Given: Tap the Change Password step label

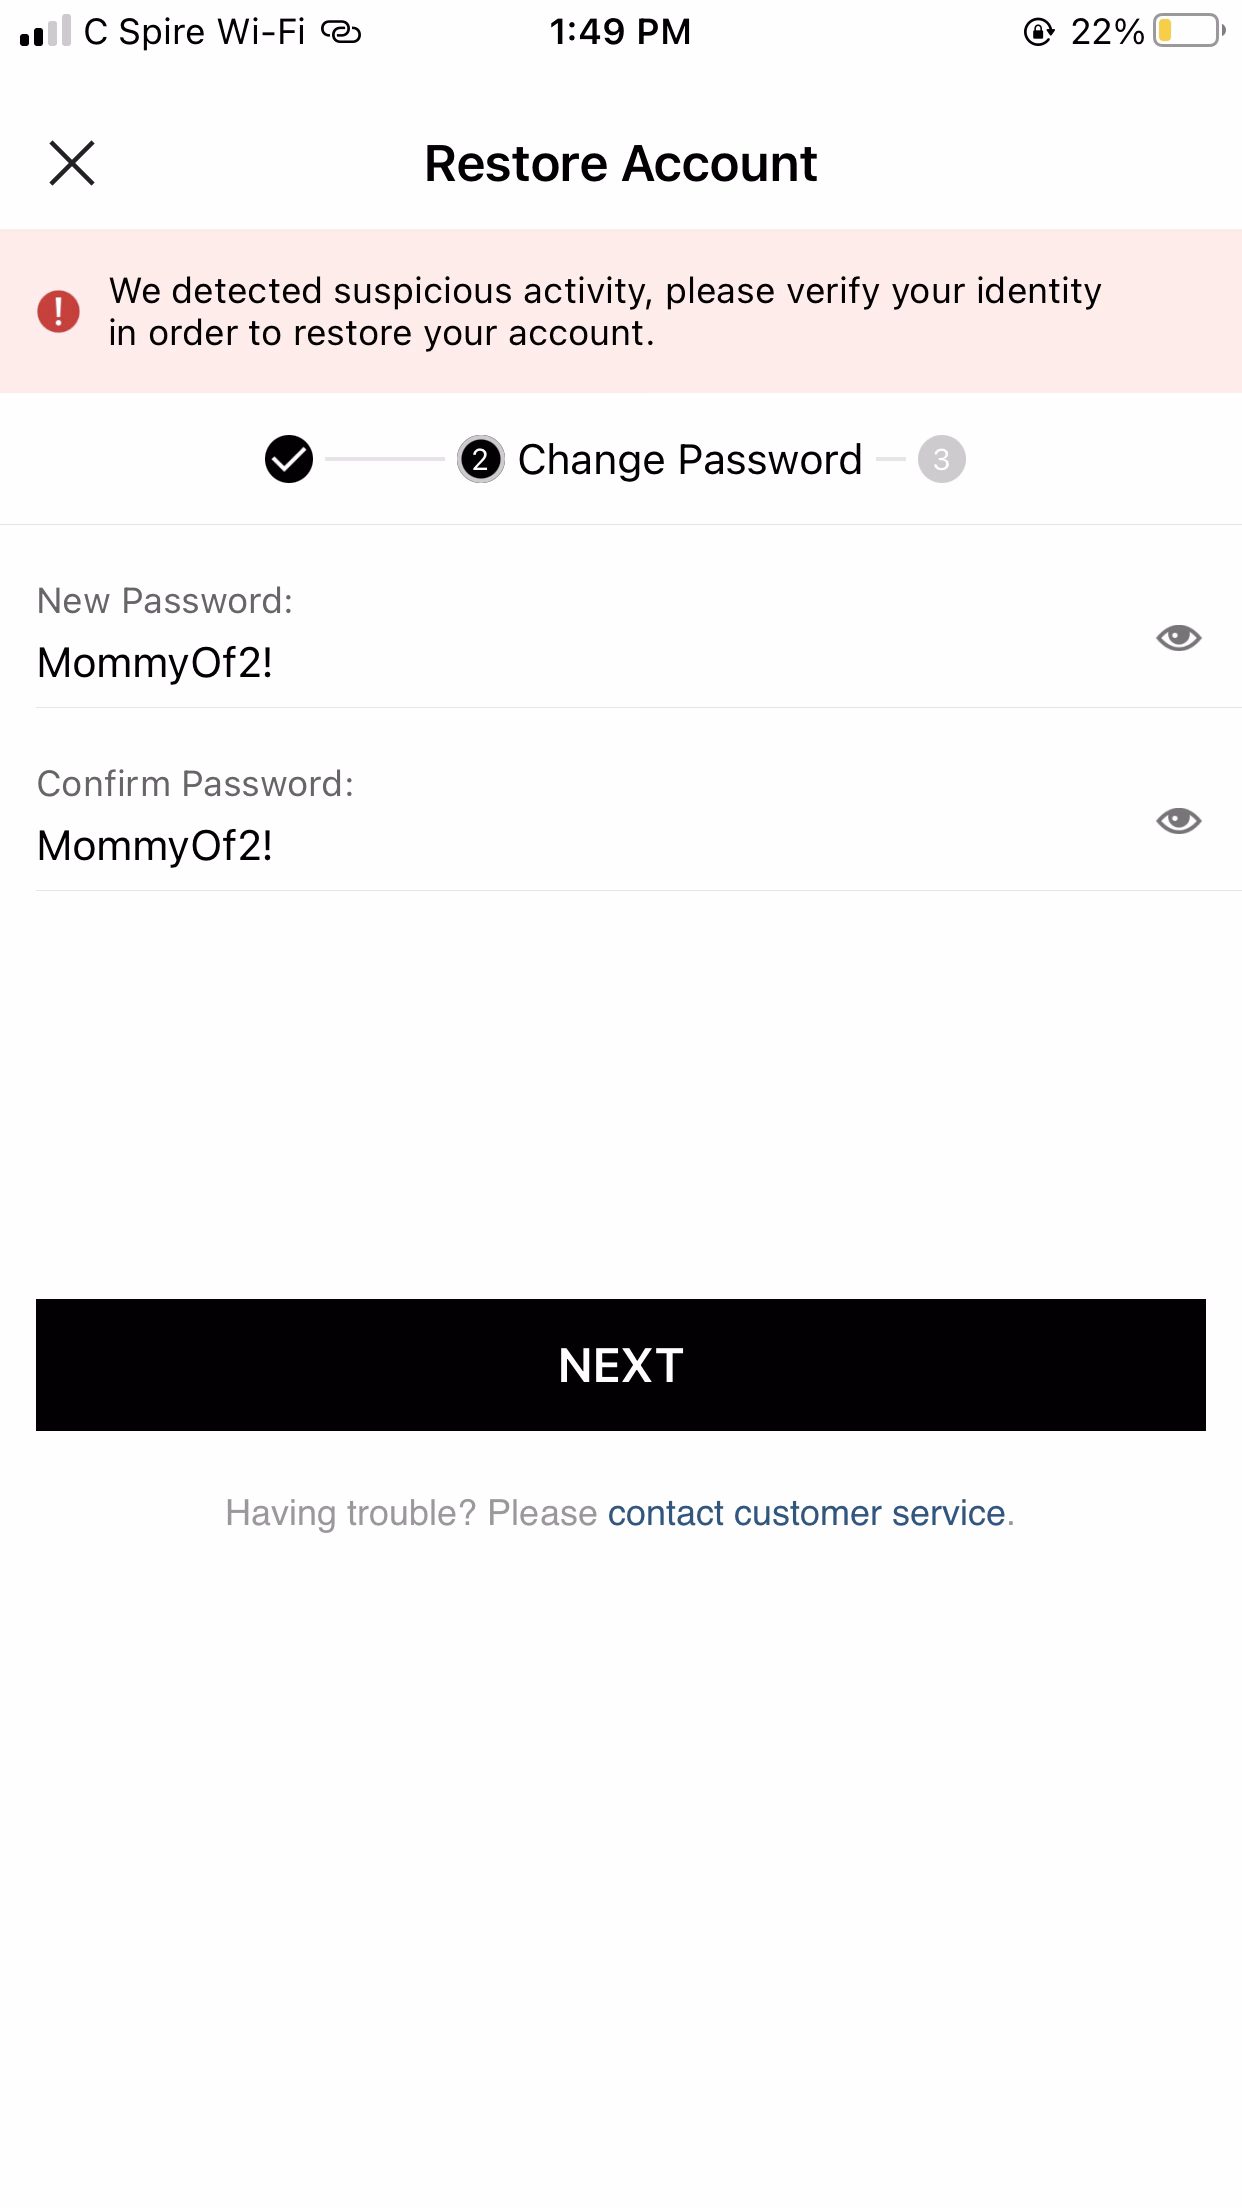Looking at the screenshot, I should (689, 460).
